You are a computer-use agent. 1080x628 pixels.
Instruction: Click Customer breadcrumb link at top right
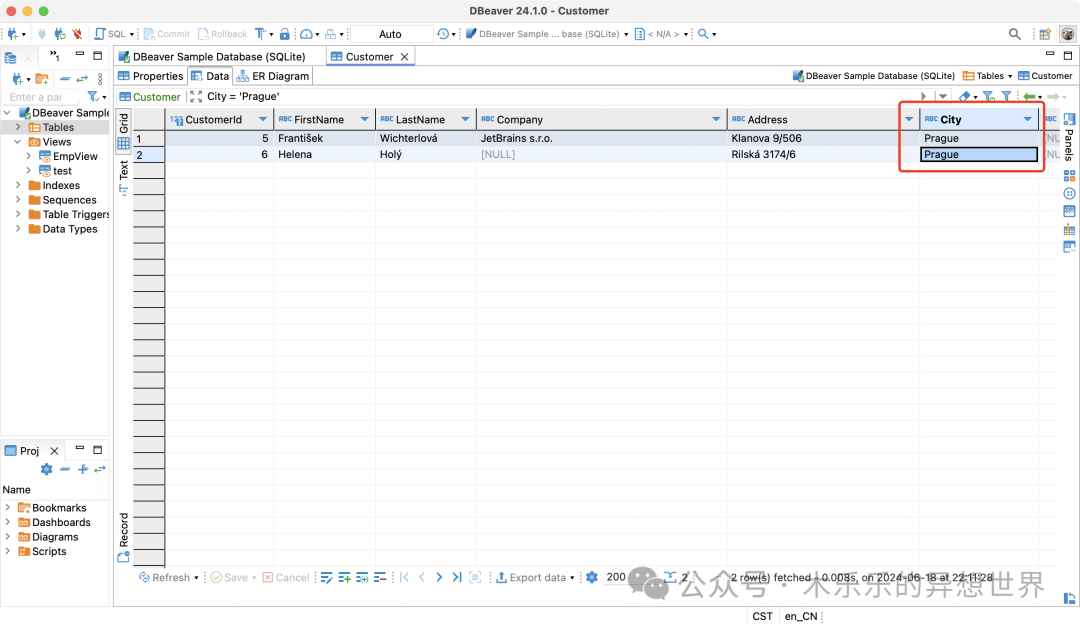(1046, 76)
